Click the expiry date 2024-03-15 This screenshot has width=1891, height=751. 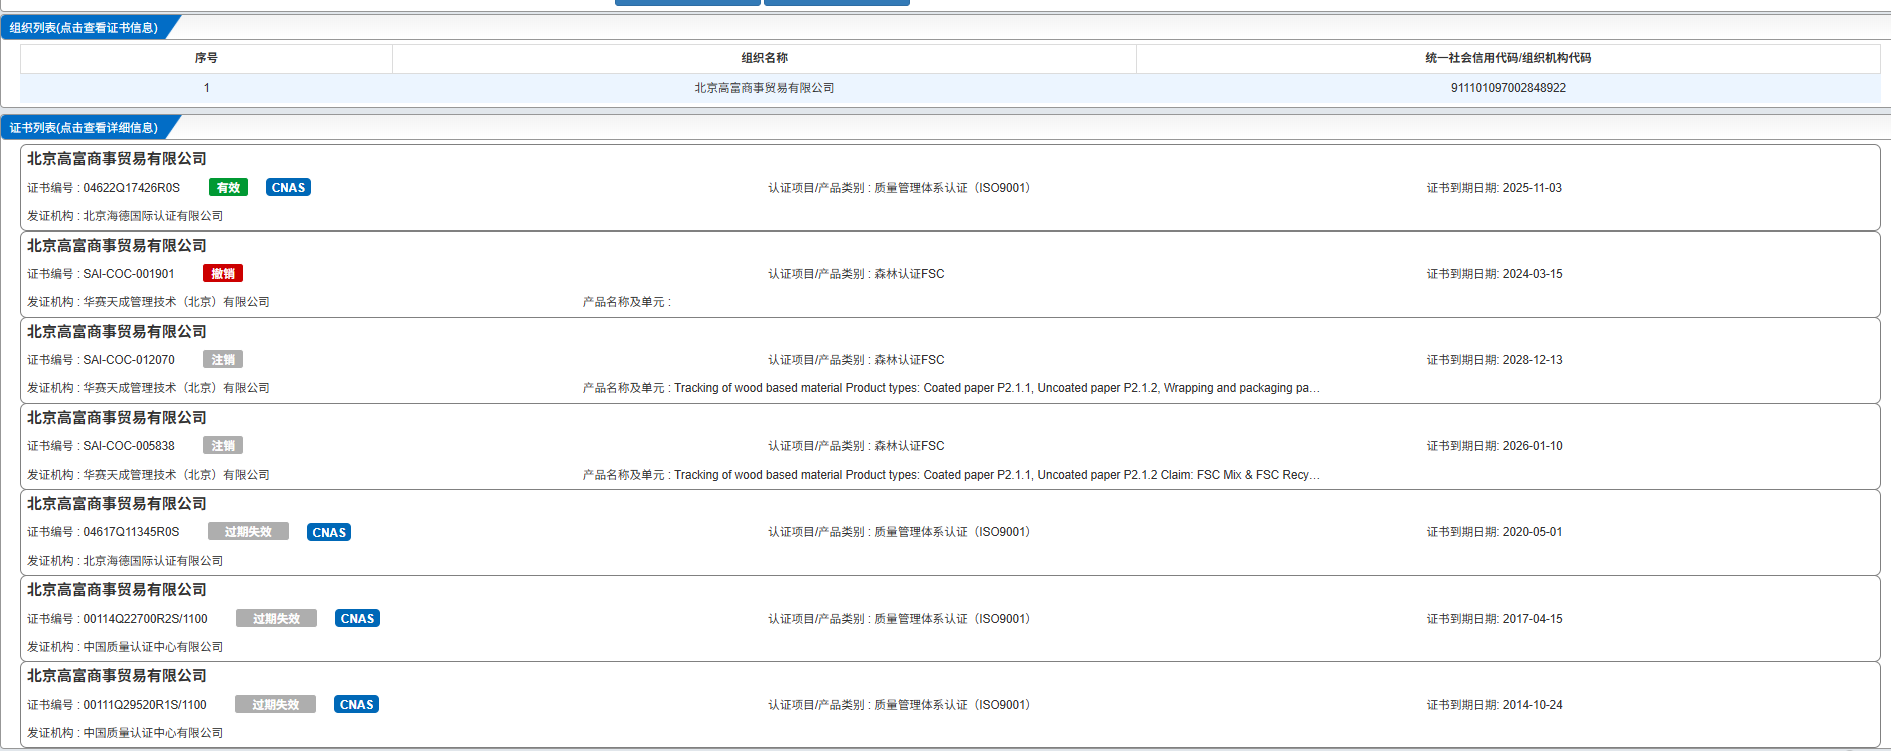tap(1532, 274)
